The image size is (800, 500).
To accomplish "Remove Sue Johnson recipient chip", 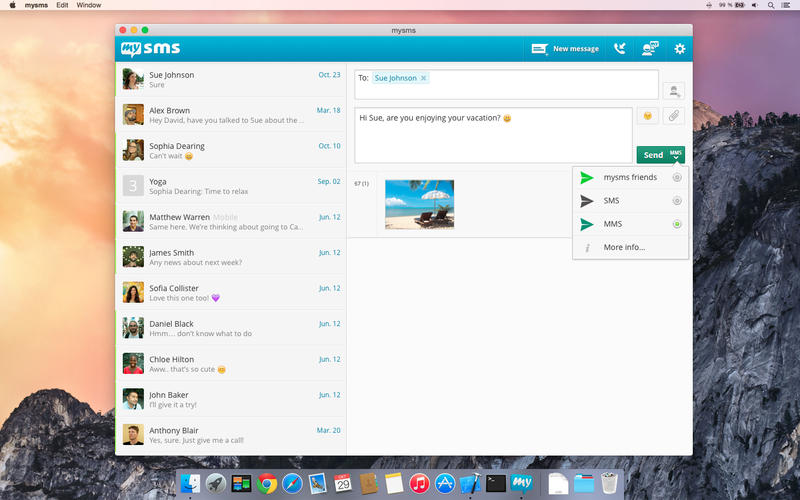I will coord(423,78).
